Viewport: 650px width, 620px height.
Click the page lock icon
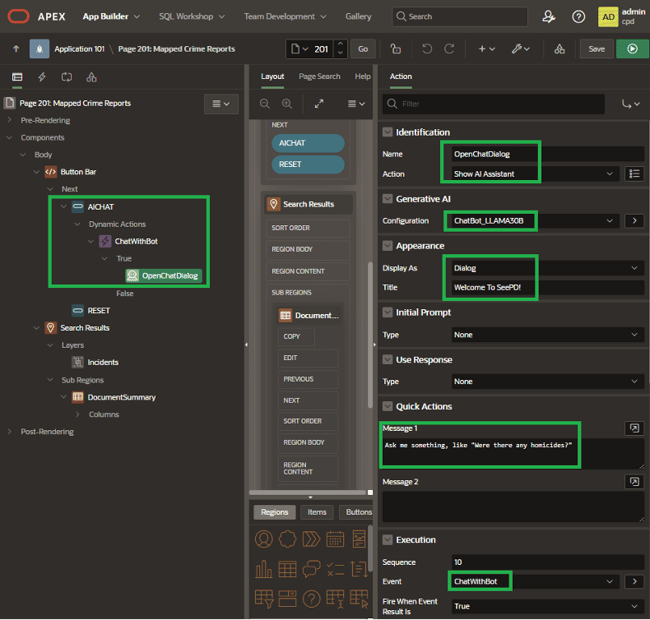coord(396,48)
